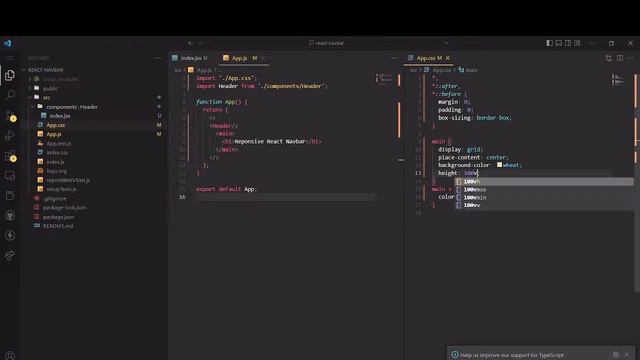Choose the 100vmin autocomplete suggestion
Screen dimensions: 640x360
pyautogui.click(x=544, y=197)
